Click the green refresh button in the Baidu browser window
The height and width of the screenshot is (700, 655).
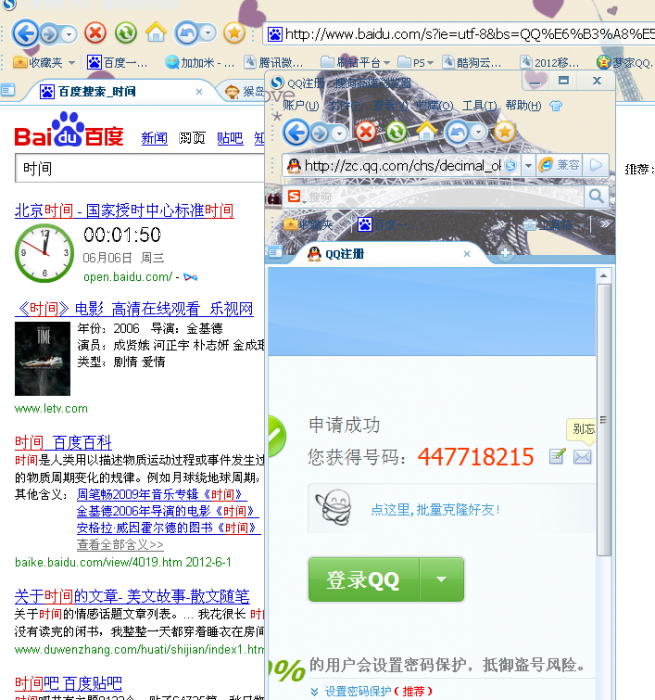[125, 33]
